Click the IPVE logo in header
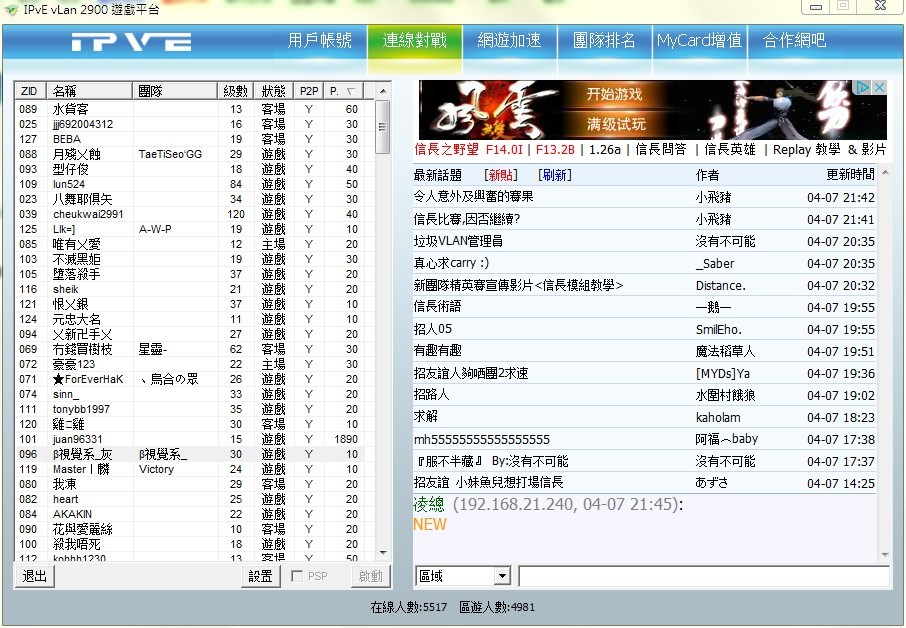Viewport: 906px width, 628px height. [131, 42]
